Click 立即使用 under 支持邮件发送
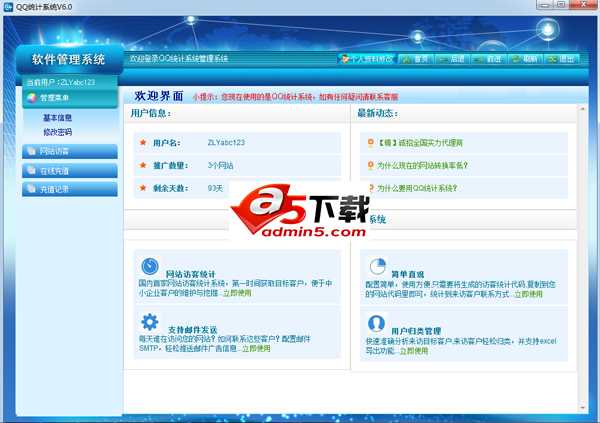 click(x=256, y=349)
